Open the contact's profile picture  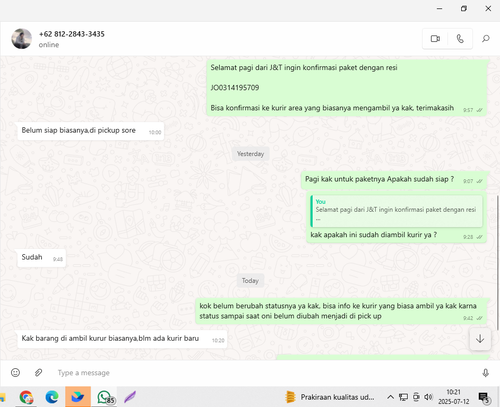click(x=22, y=39)
